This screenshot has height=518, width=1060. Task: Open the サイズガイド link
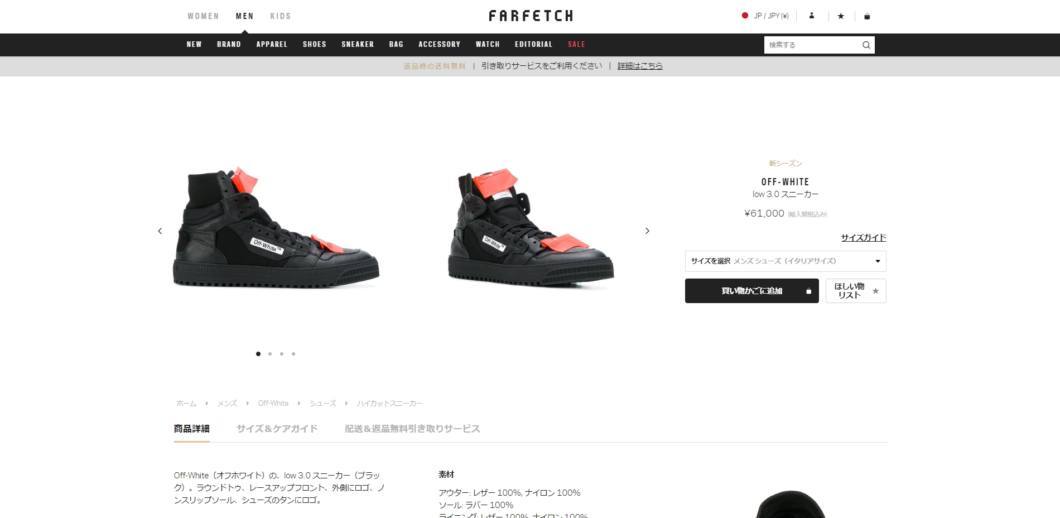point(863,238)
